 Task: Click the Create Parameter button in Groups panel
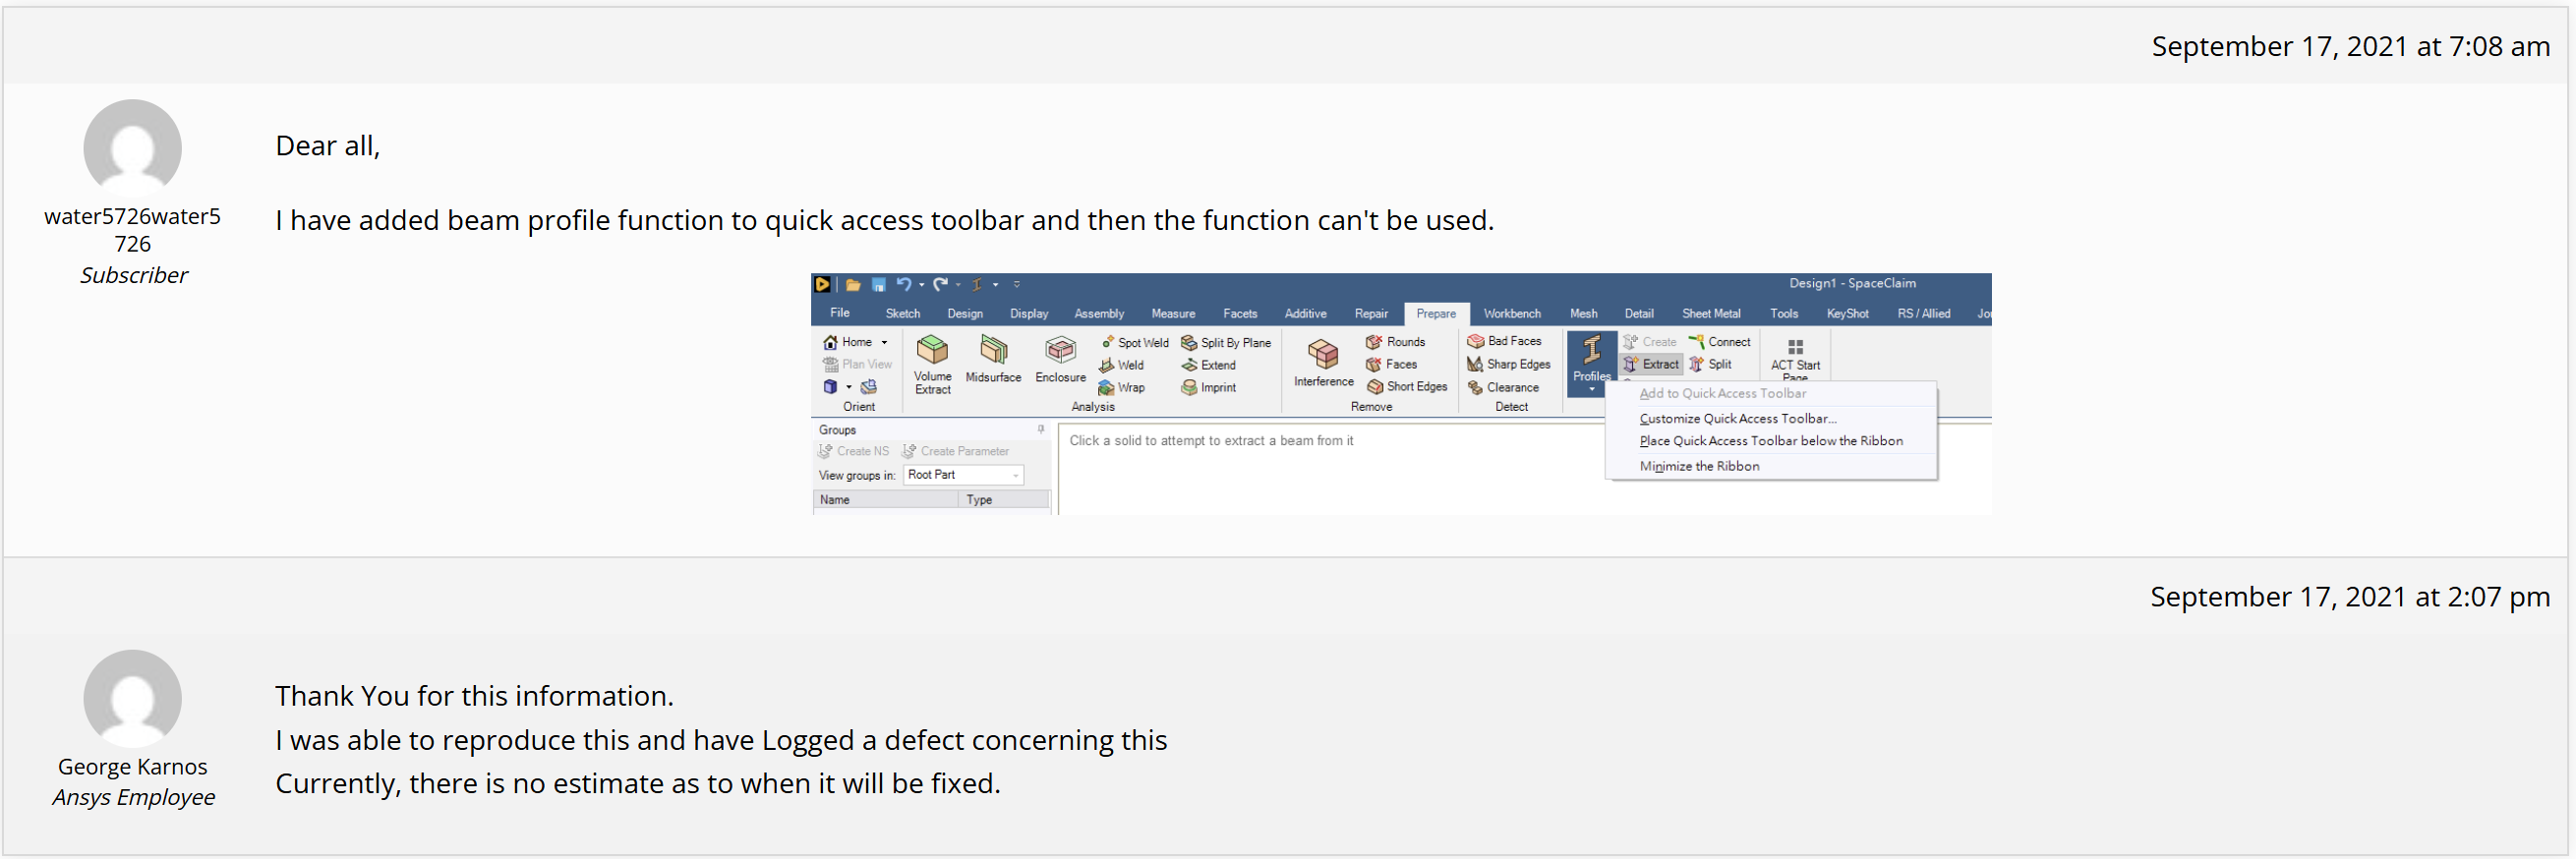(x=956, y=452)
